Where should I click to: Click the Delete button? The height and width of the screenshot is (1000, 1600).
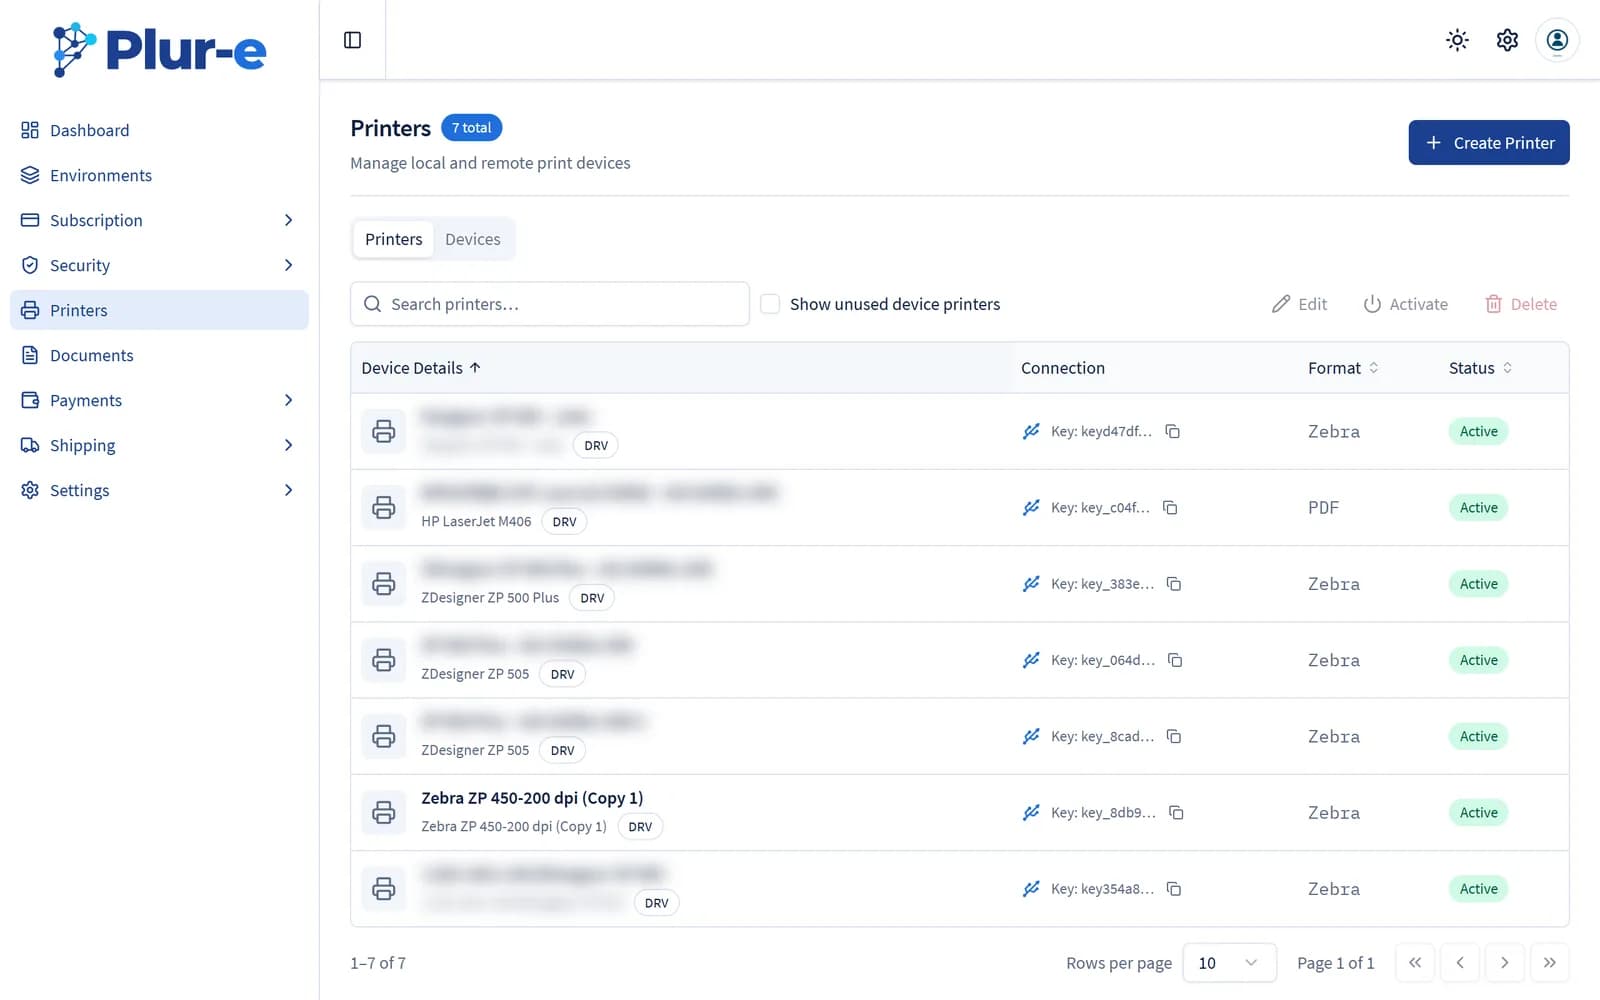1521,304
